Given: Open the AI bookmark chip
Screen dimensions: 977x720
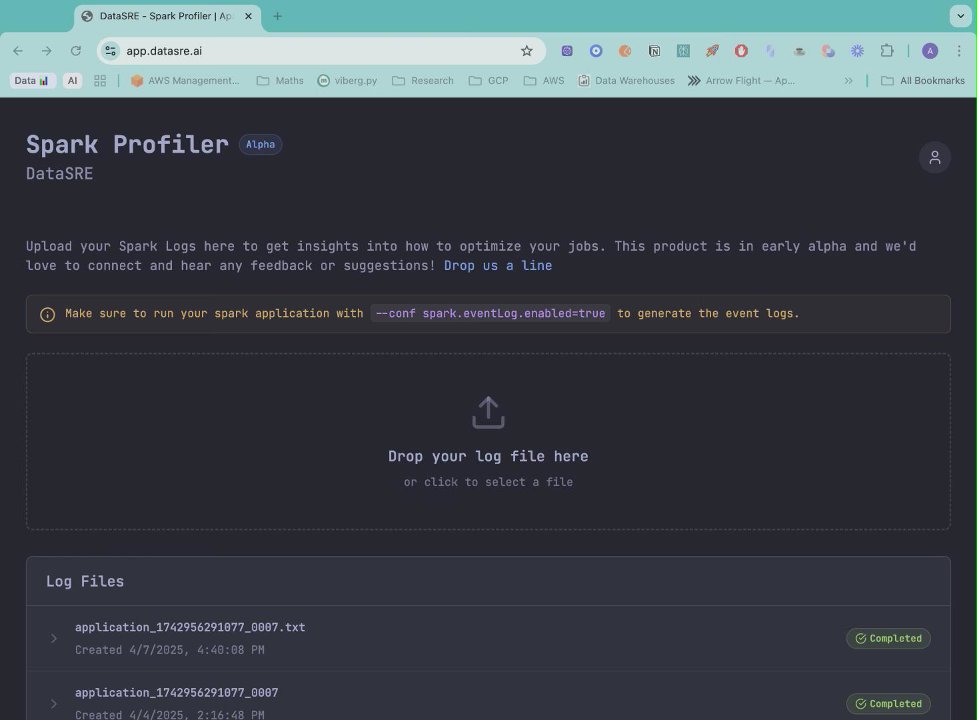Looking at the screenshot, I should pos(72,80).
